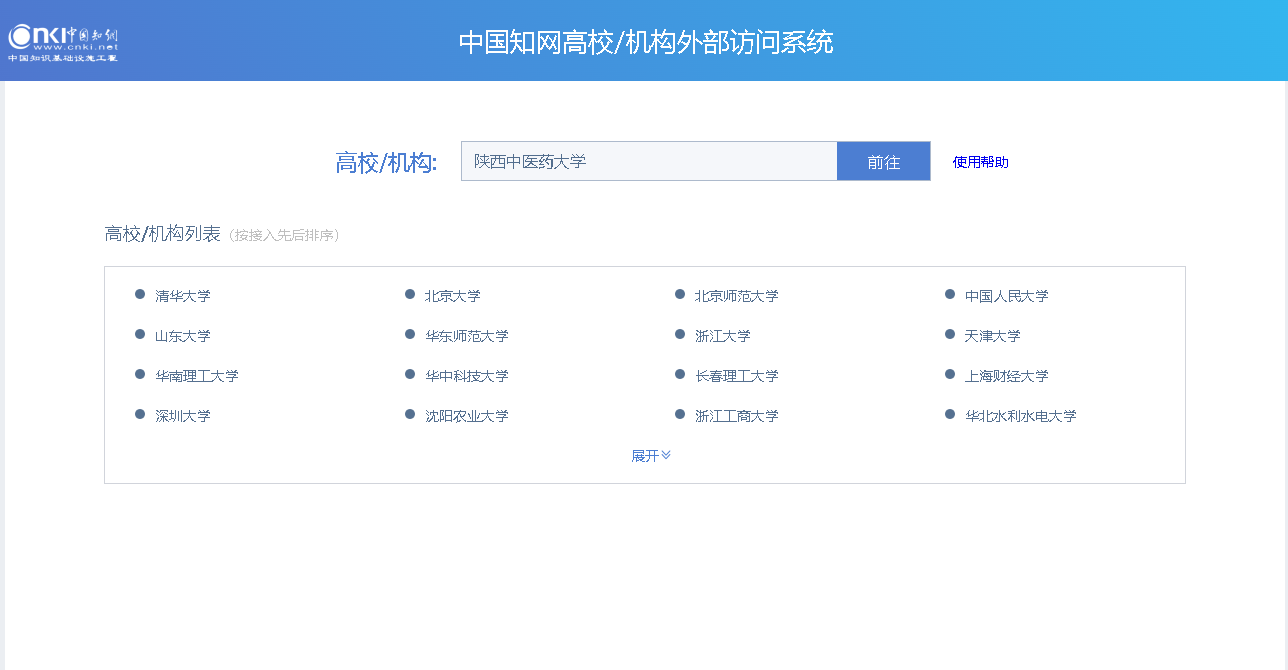Select the 长春理工大学 link
This screenshot has width=1288, height=670.
coord(737,376)
